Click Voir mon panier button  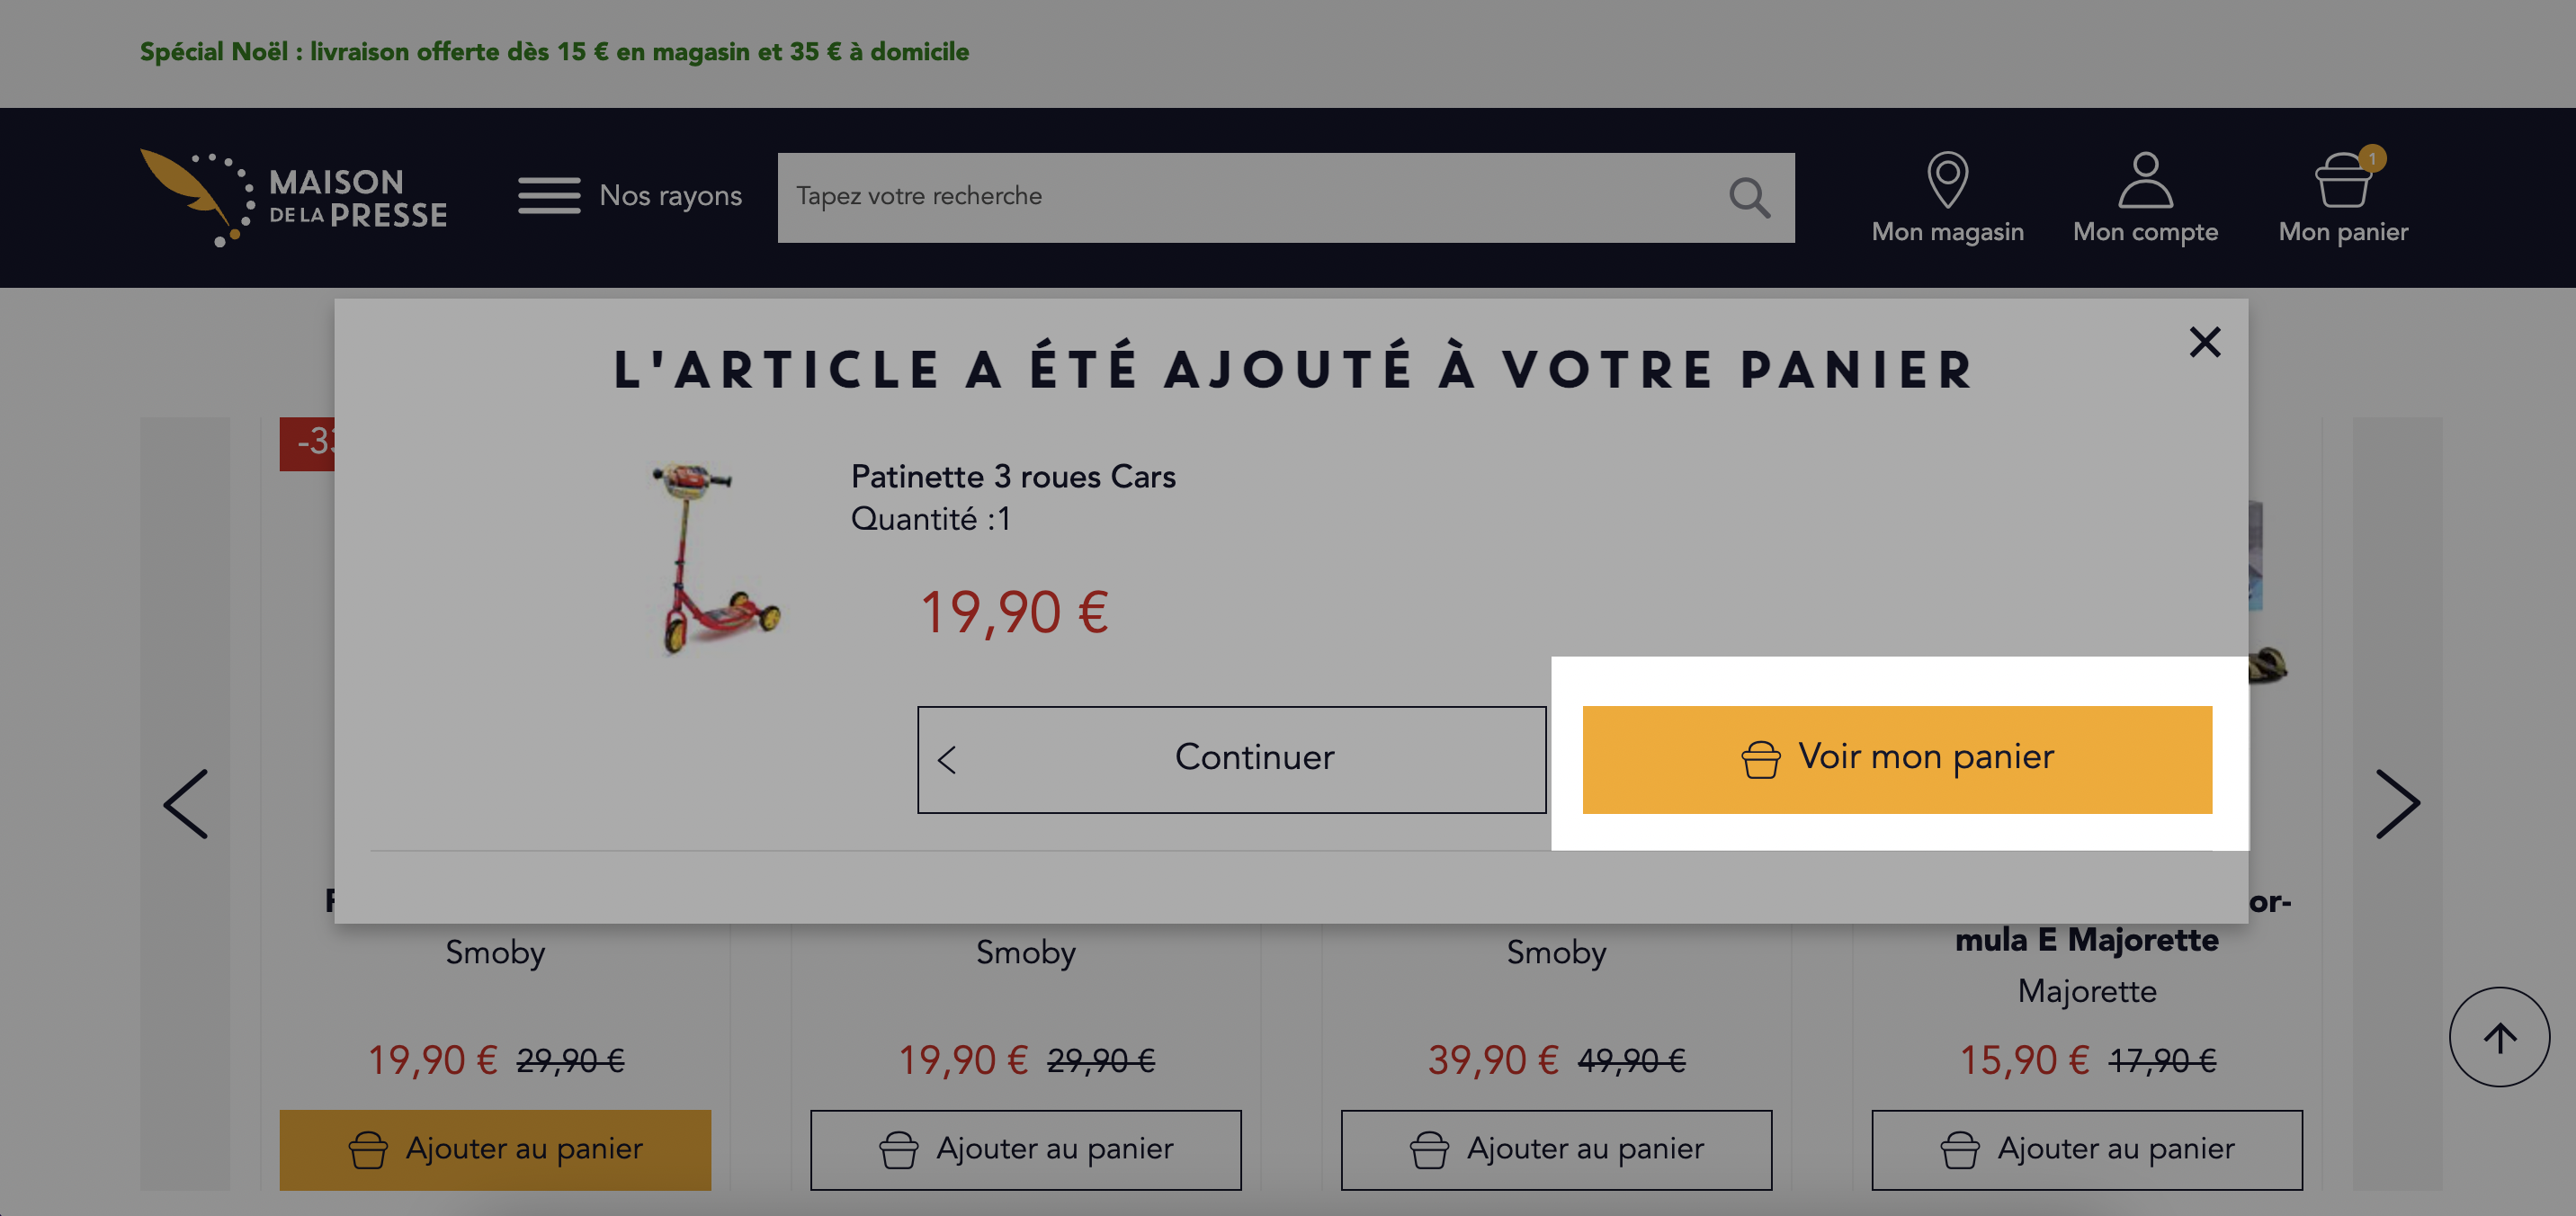pyautogui.click(x=1896, y=759)
